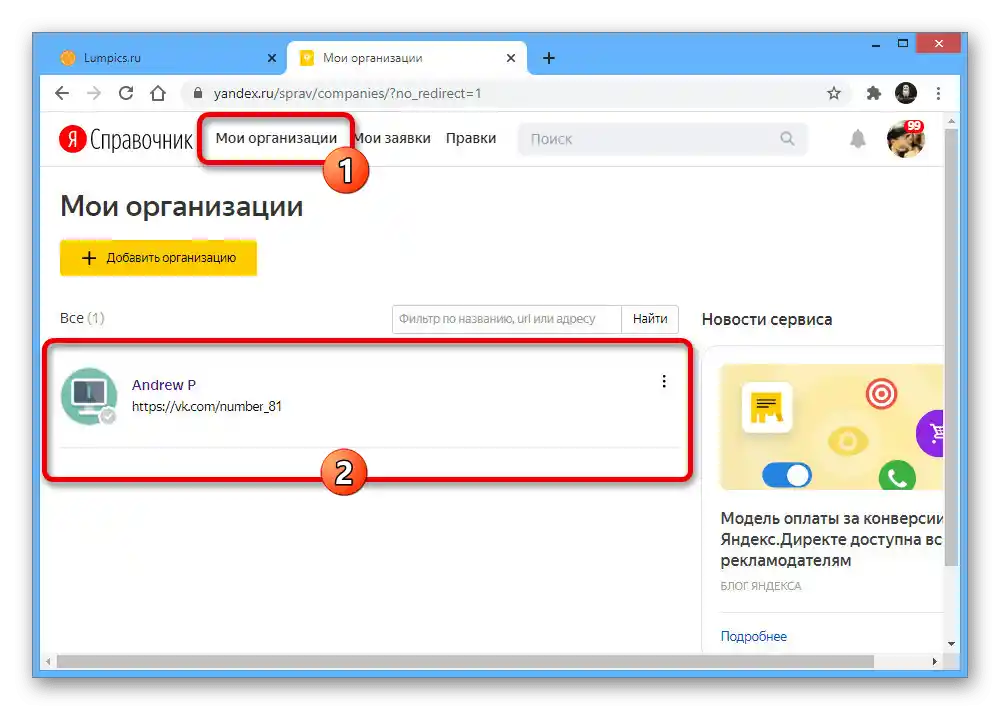This screenshot has height=710, width=1000.
Task: Open a new browser tab
Action: [x=548, y=58]
